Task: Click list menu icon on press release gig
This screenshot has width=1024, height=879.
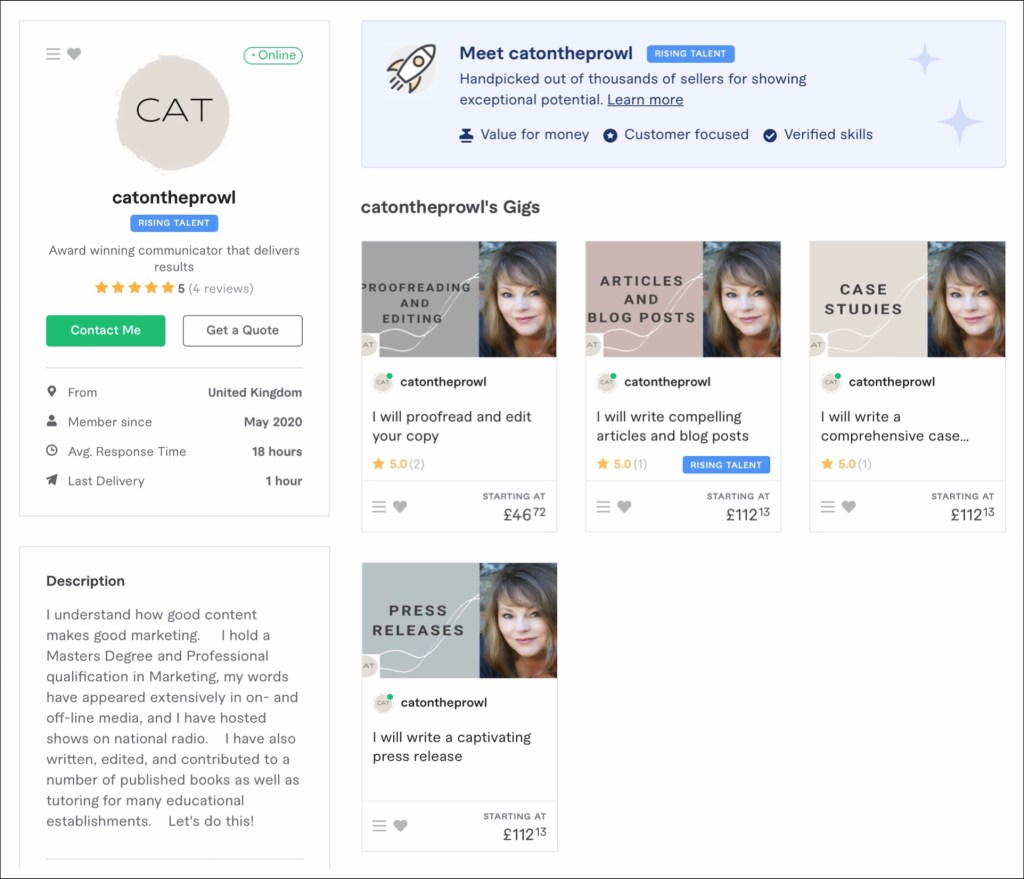Action: (x=379, y=826)
